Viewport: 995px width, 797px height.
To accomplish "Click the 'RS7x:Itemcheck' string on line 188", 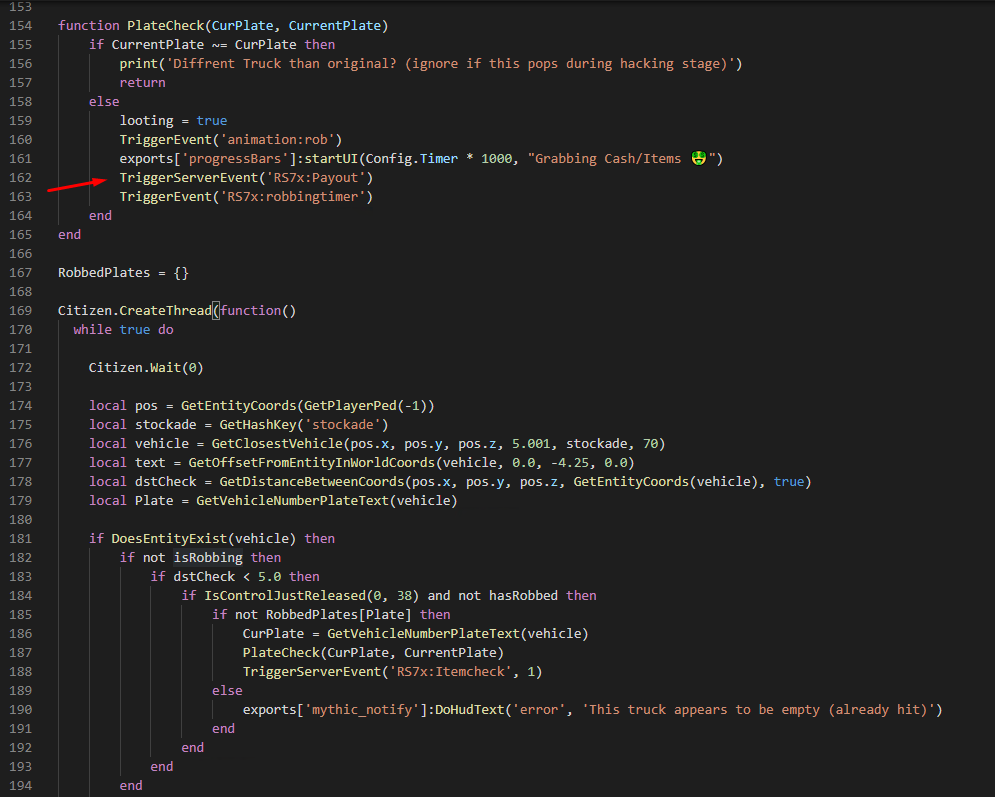I will (x=450, y=672).
